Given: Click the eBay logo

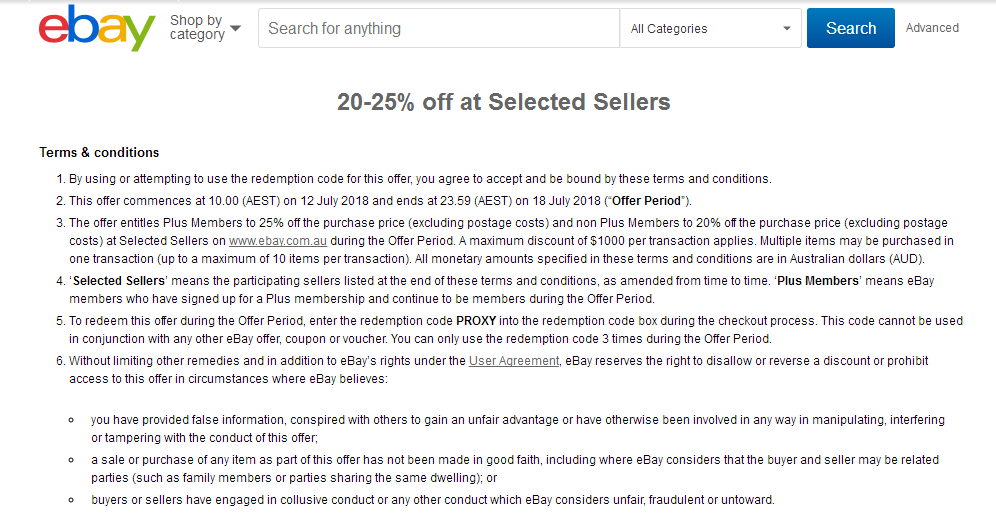Looking at the screenshot, I should click(x=97, y=28).
